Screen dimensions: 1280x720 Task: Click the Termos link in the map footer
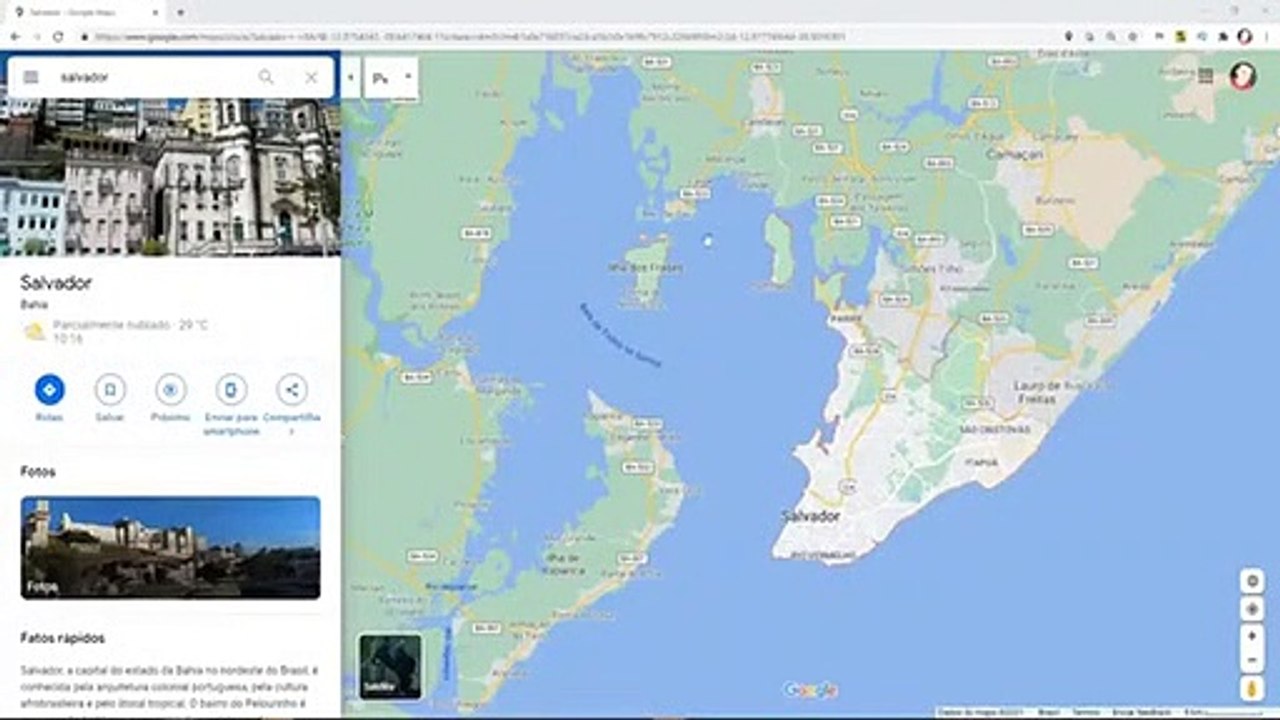(x=1085, y=713)
